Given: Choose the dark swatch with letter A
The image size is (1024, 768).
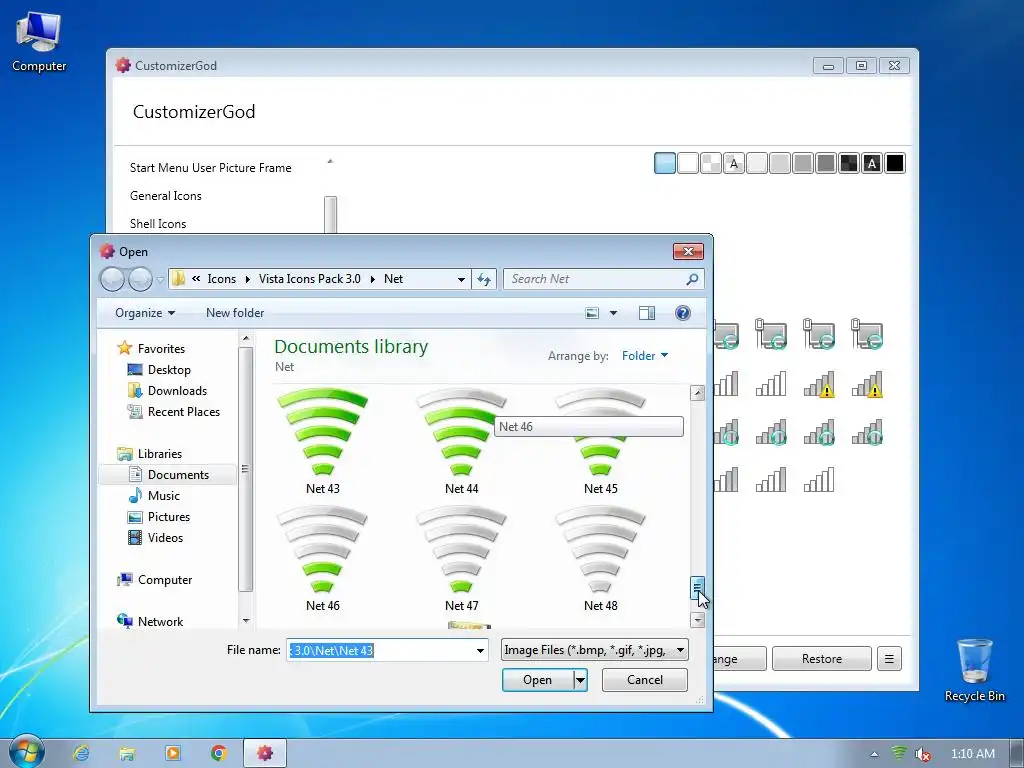Looking at the screenshot, I should click(872, 163).
